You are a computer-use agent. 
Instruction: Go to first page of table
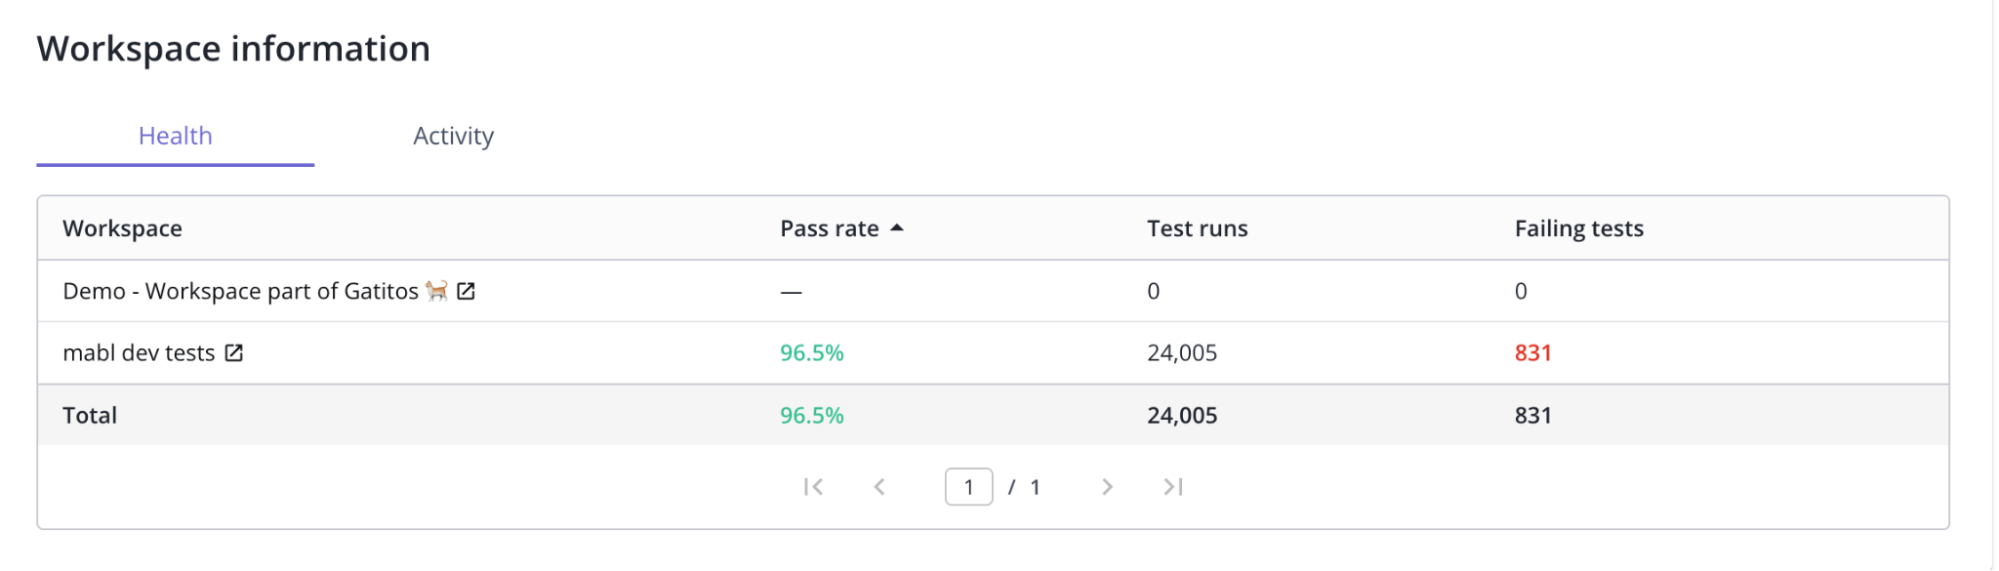[813, 487]
